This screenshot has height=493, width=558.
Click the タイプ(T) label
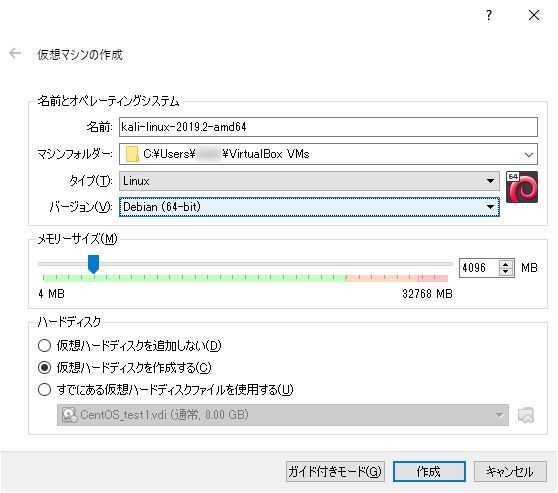[91, 181]
